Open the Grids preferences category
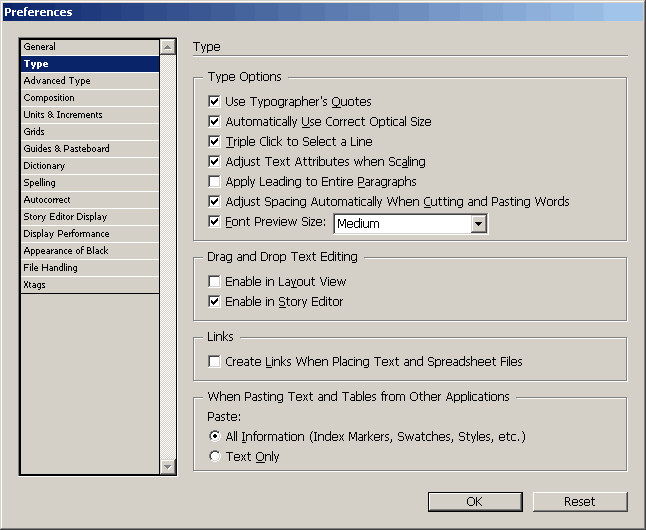Image resolution: width=646 pixels, height=530 pixels. (x=90, y=131)
